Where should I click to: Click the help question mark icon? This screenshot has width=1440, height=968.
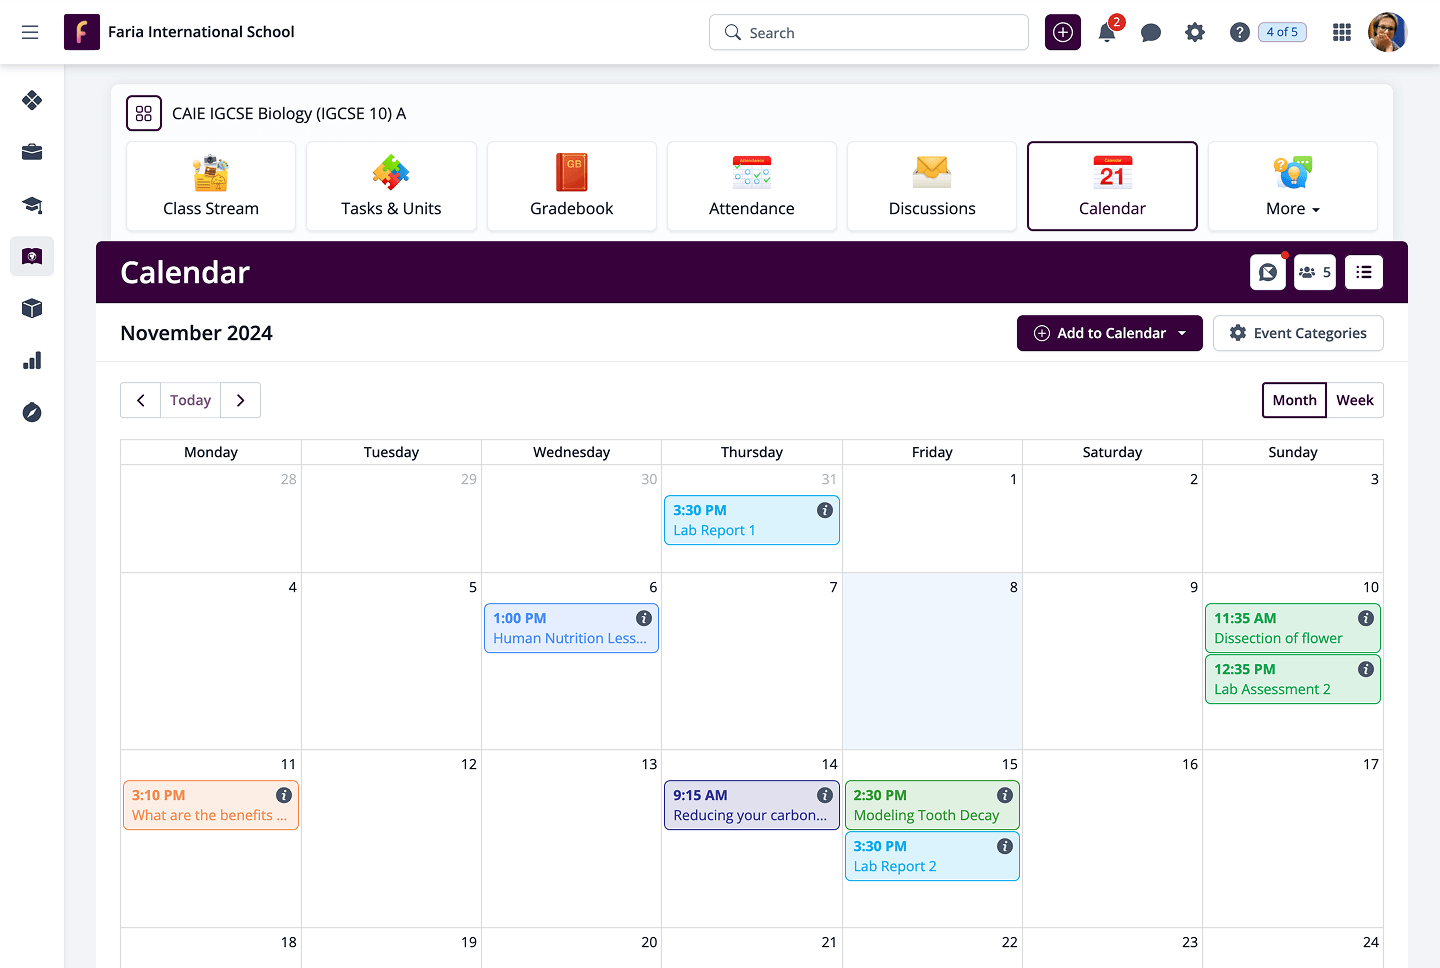coord(1239,33)
